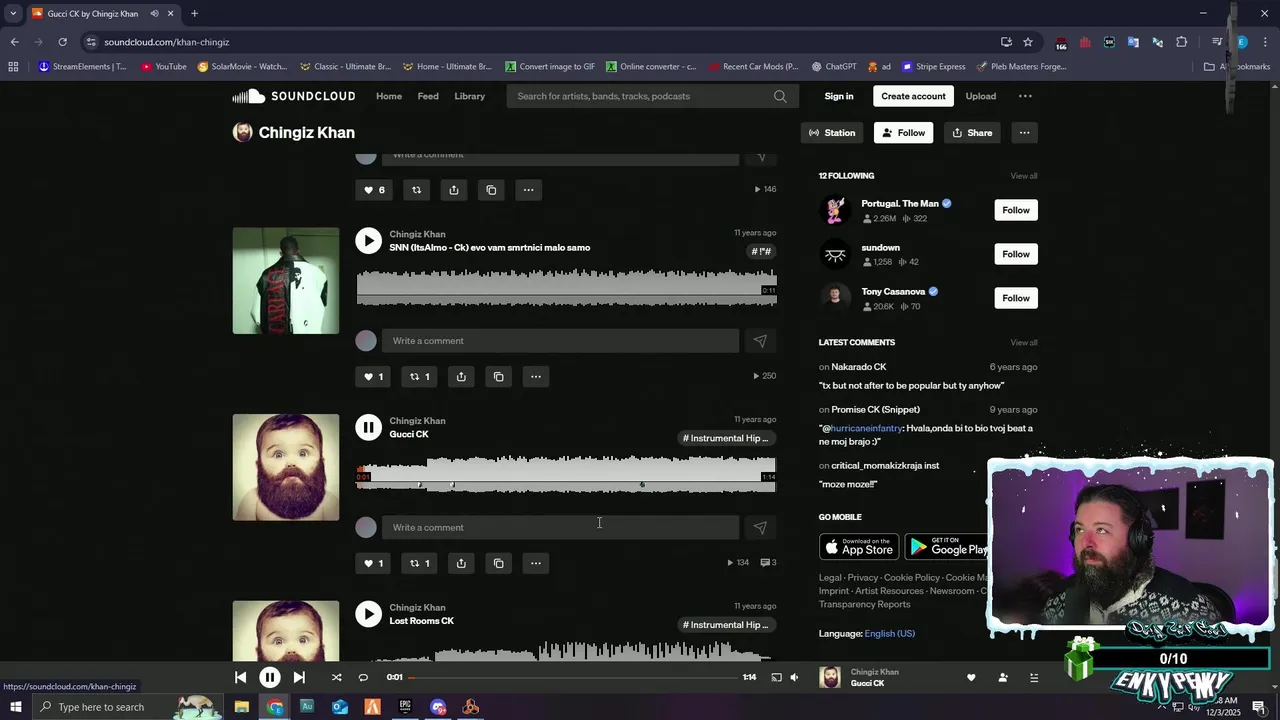This screenshot has width=1280, height=720.
Task: Follow sundown
Action: coord(1016,254)
